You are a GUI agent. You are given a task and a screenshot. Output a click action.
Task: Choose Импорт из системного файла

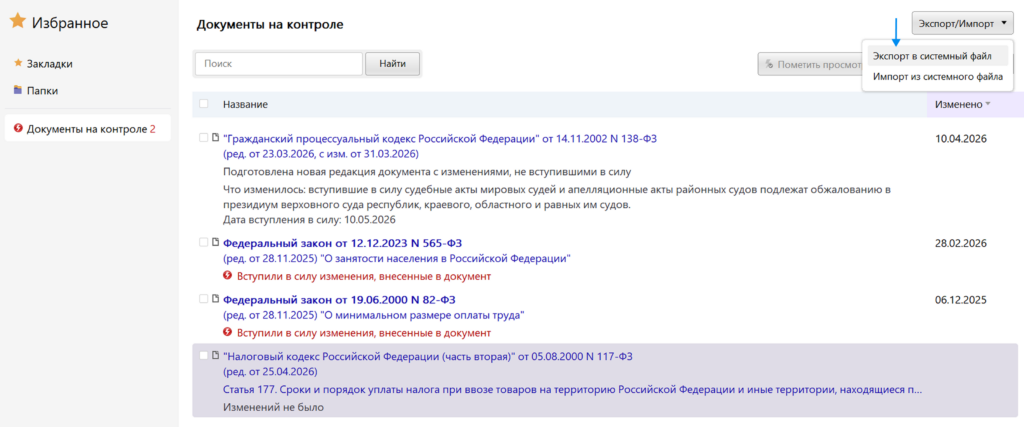[938, 76]
